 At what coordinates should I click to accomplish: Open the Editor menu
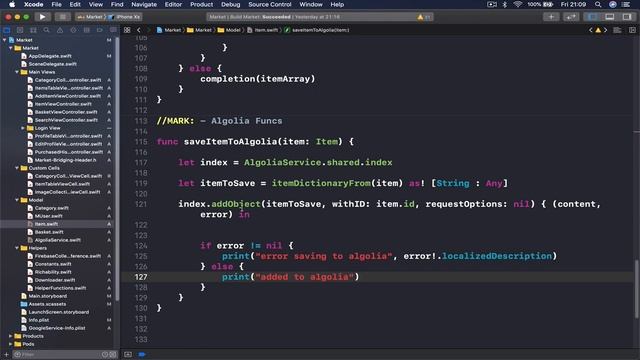click(173, 4)
